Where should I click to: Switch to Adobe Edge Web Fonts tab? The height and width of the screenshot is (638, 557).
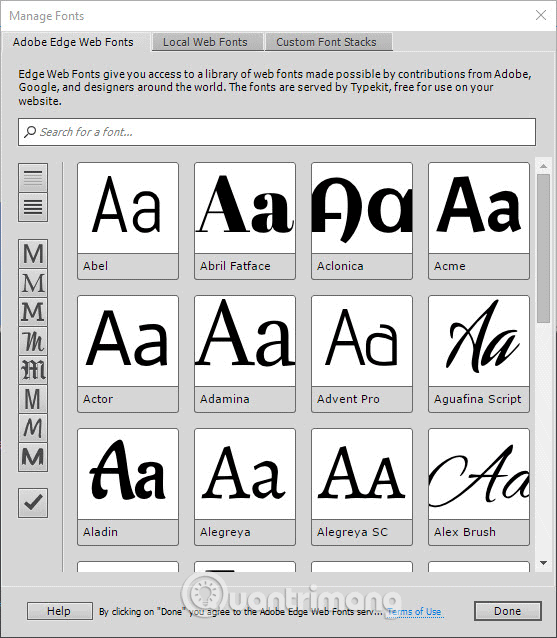[x=73, y=42]
